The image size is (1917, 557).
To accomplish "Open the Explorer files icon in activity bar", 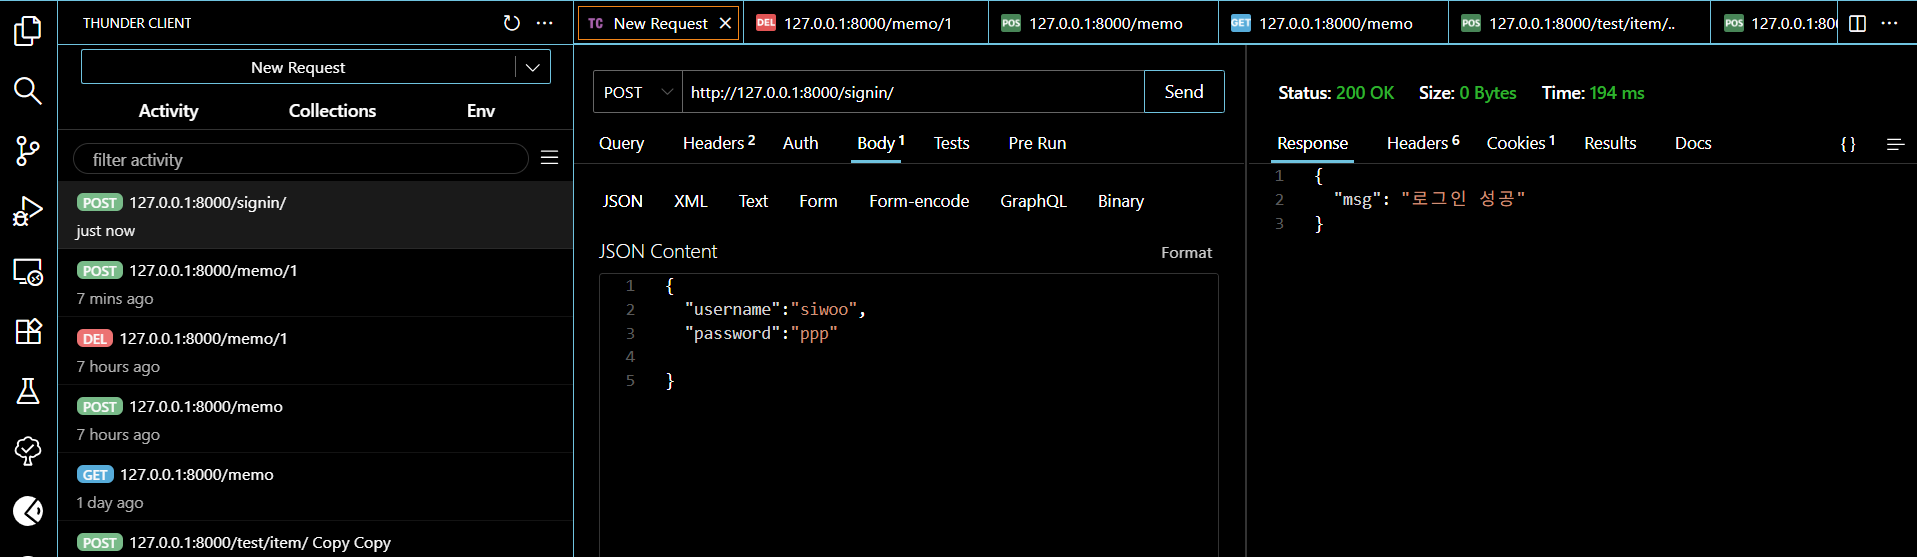I will [28, 31].
